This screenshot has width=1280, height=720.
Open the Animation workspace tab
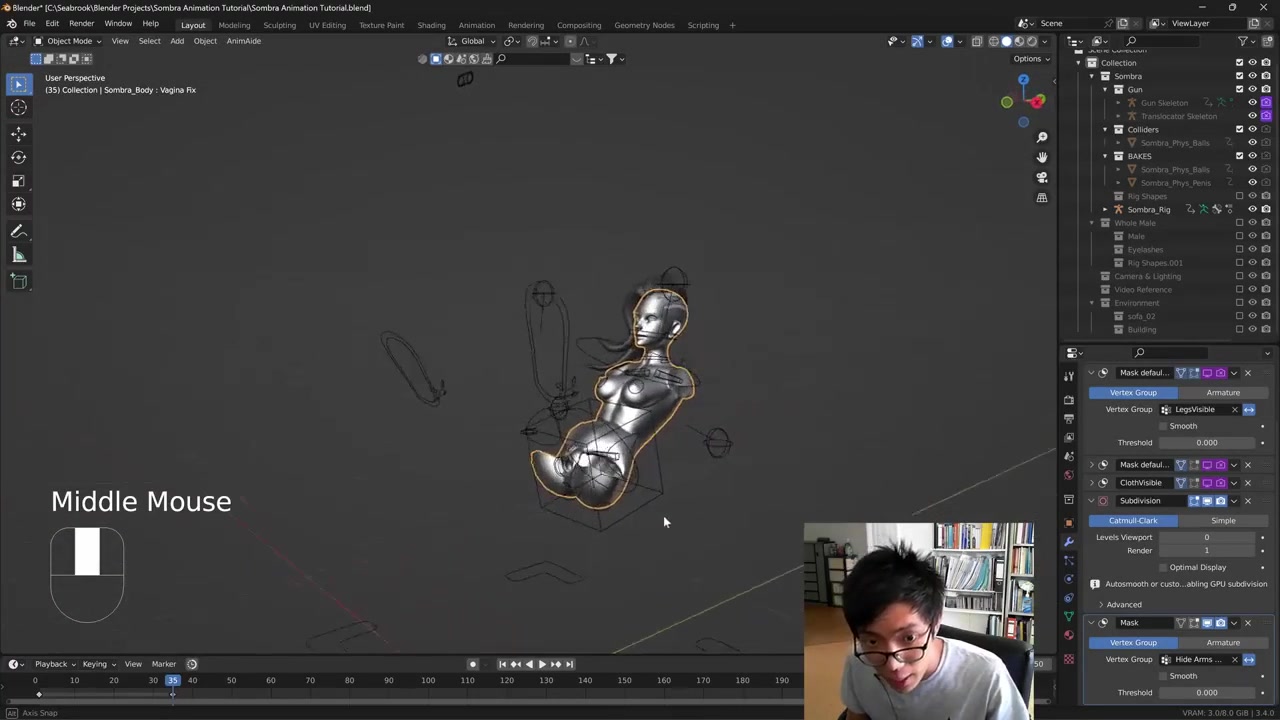[476, 25]
